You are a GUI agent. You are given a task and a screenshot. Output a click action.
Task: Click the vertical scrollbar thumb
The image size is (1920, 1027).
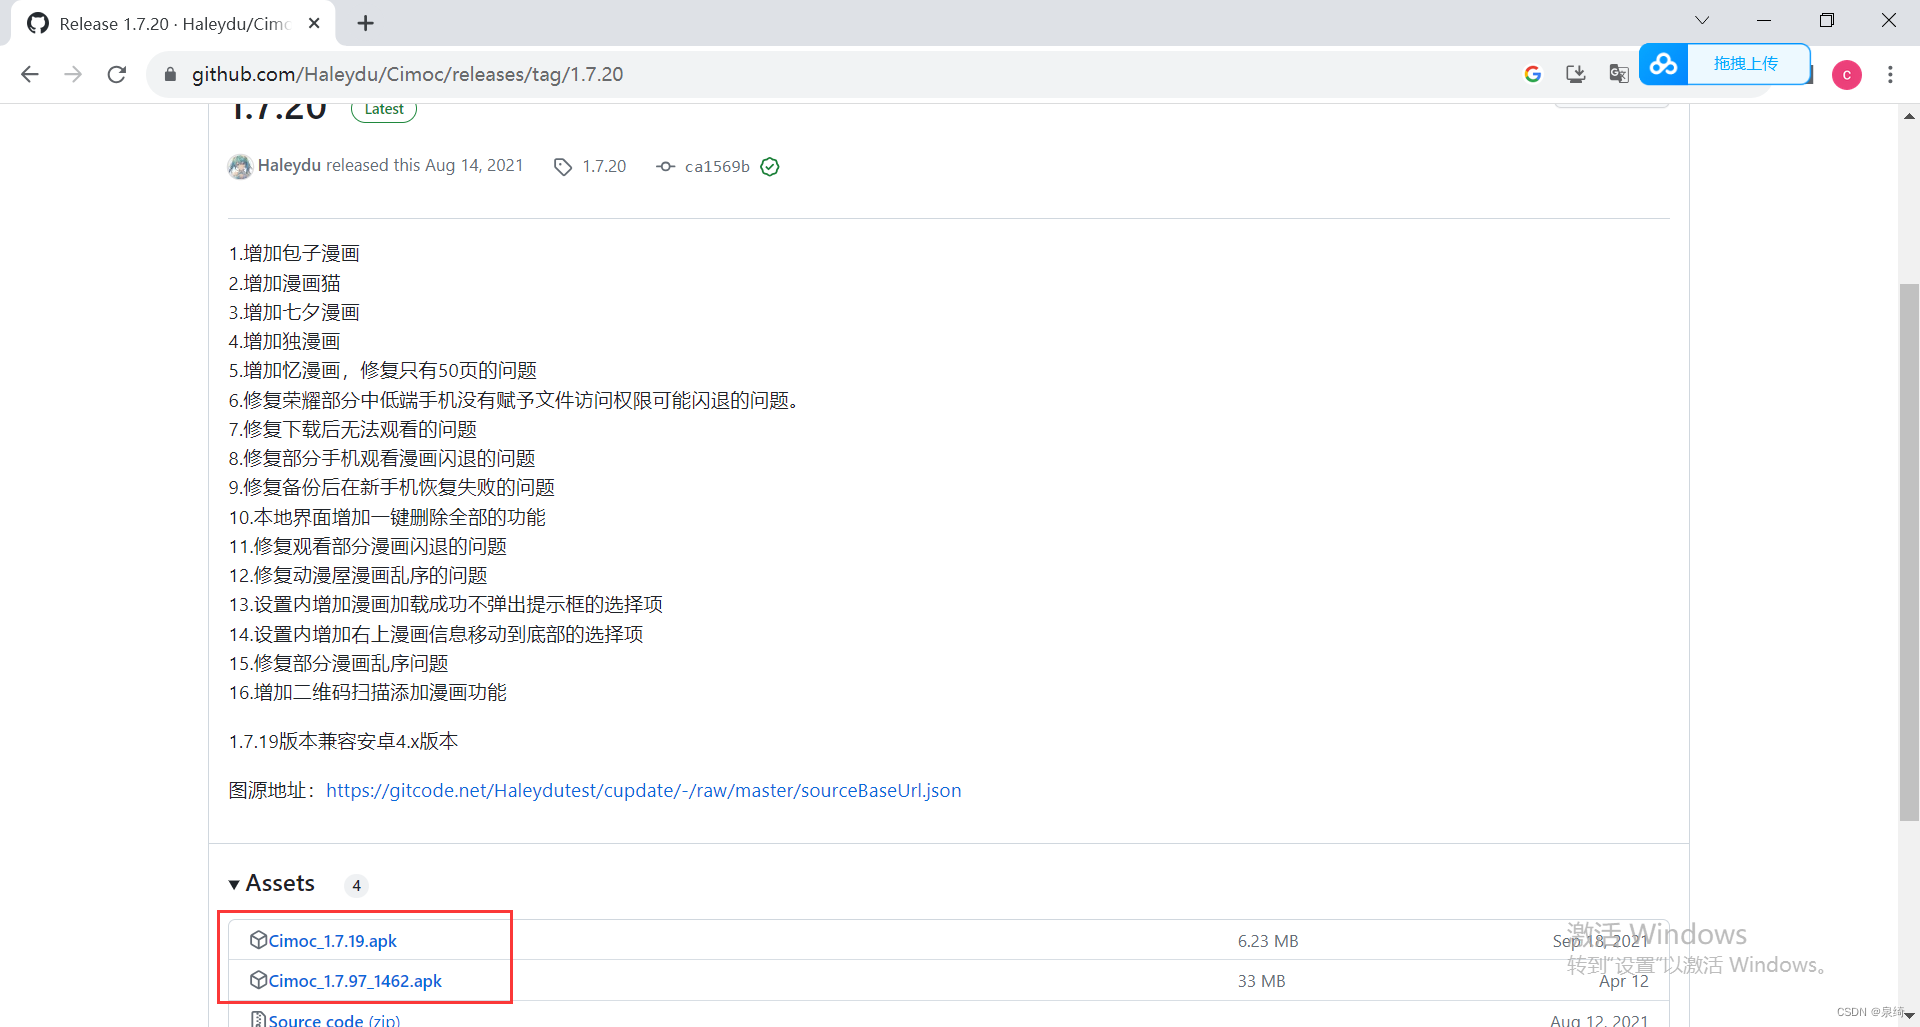coord(1909,552)
